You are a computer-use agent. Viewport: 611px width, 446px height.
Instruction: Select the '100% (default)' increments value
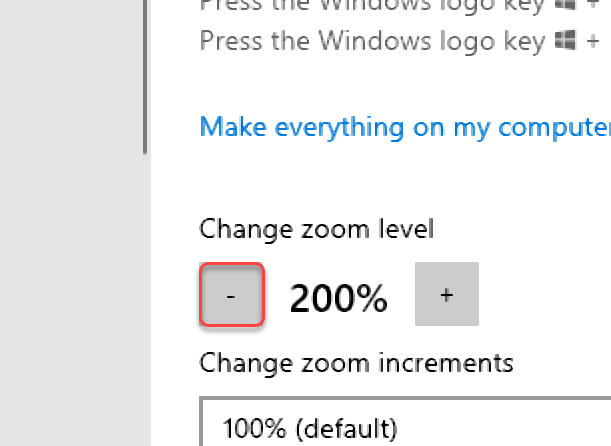point(310,428)
